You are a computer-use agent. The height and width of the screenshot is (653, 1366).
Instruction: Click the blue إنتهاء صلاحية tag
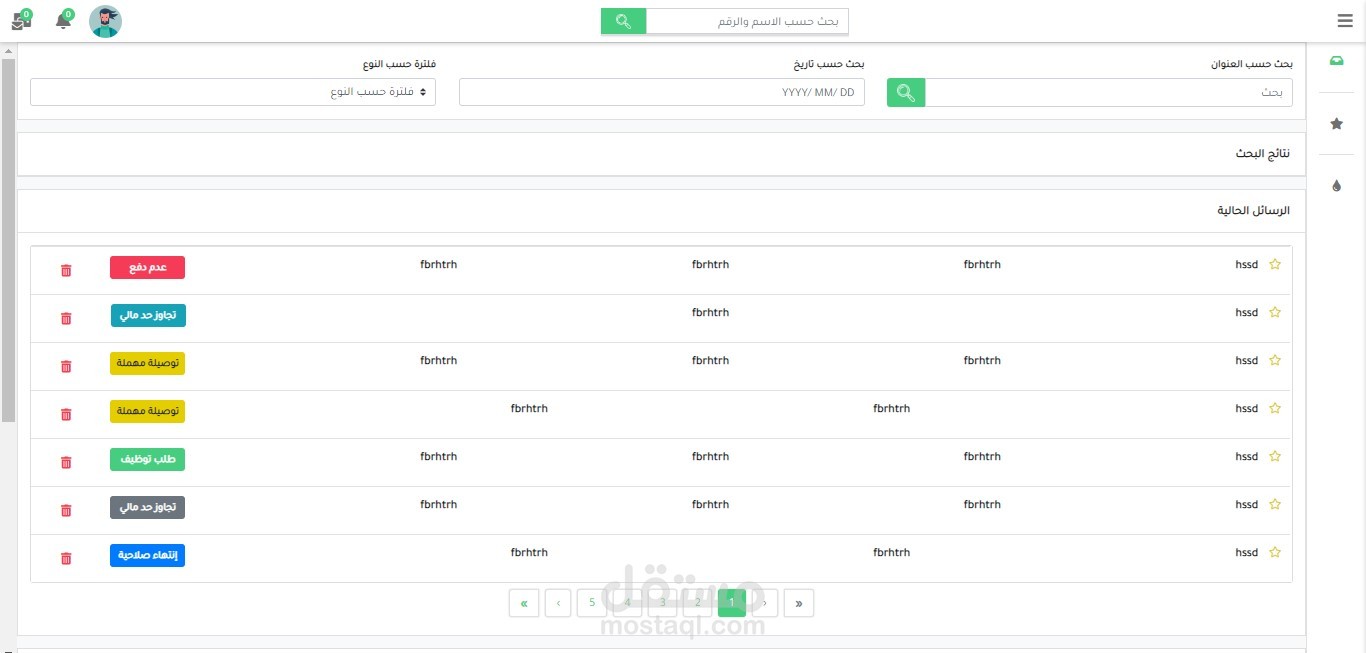(147, 555)
